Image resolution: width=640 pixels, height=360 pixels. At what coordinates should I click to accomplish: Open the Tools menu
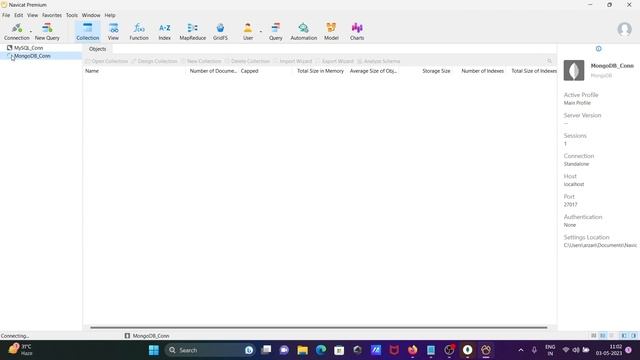tap(72, 15)
